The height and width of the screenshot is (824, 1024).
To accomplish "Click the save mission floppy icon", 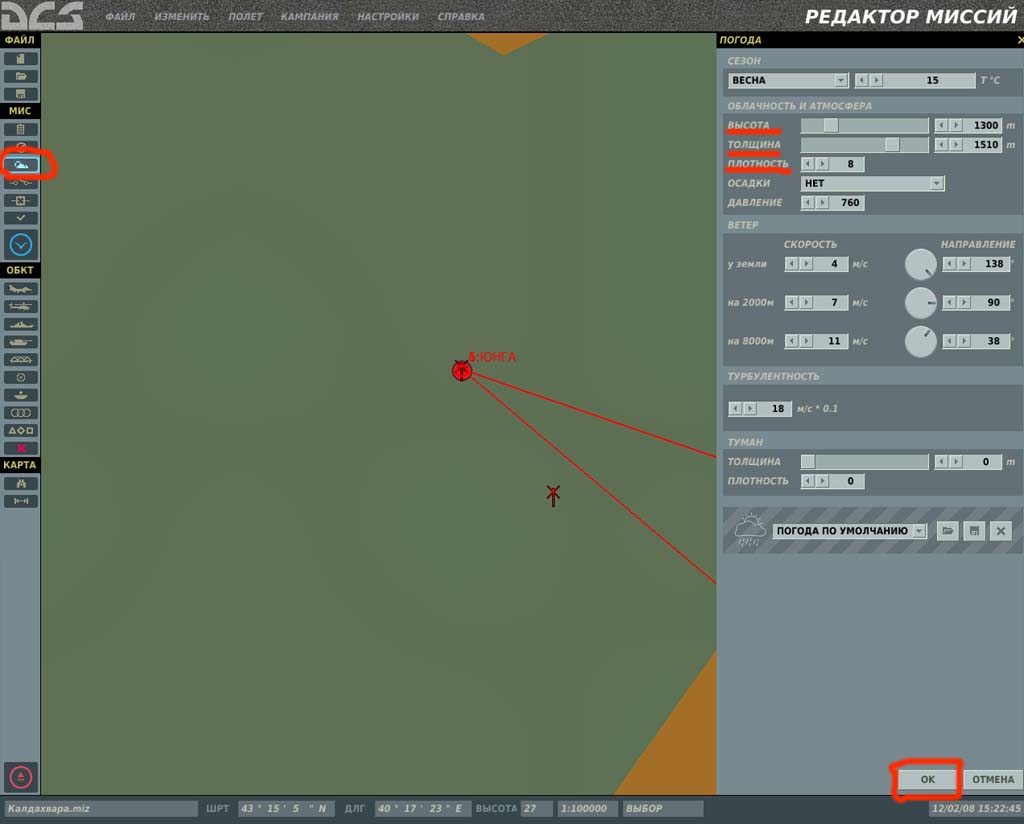I will click(x=20, y=94).
